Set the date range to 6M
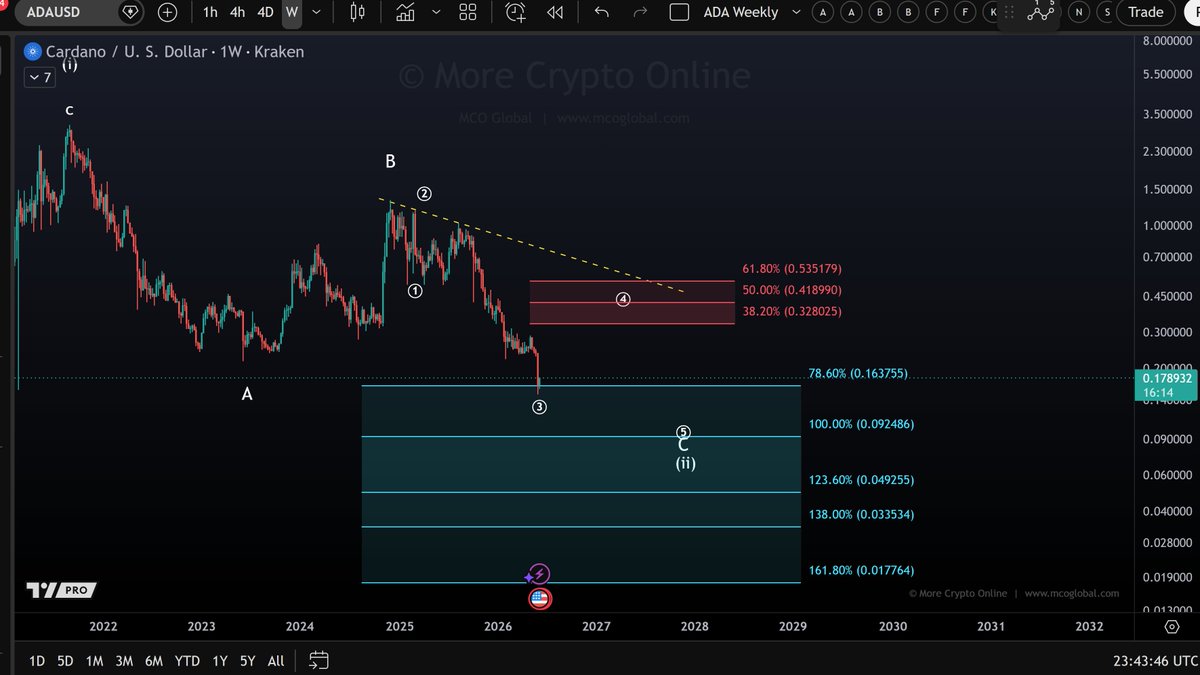Image resolution: width=1200 pixels, height=675 pixels. point(154,661)
